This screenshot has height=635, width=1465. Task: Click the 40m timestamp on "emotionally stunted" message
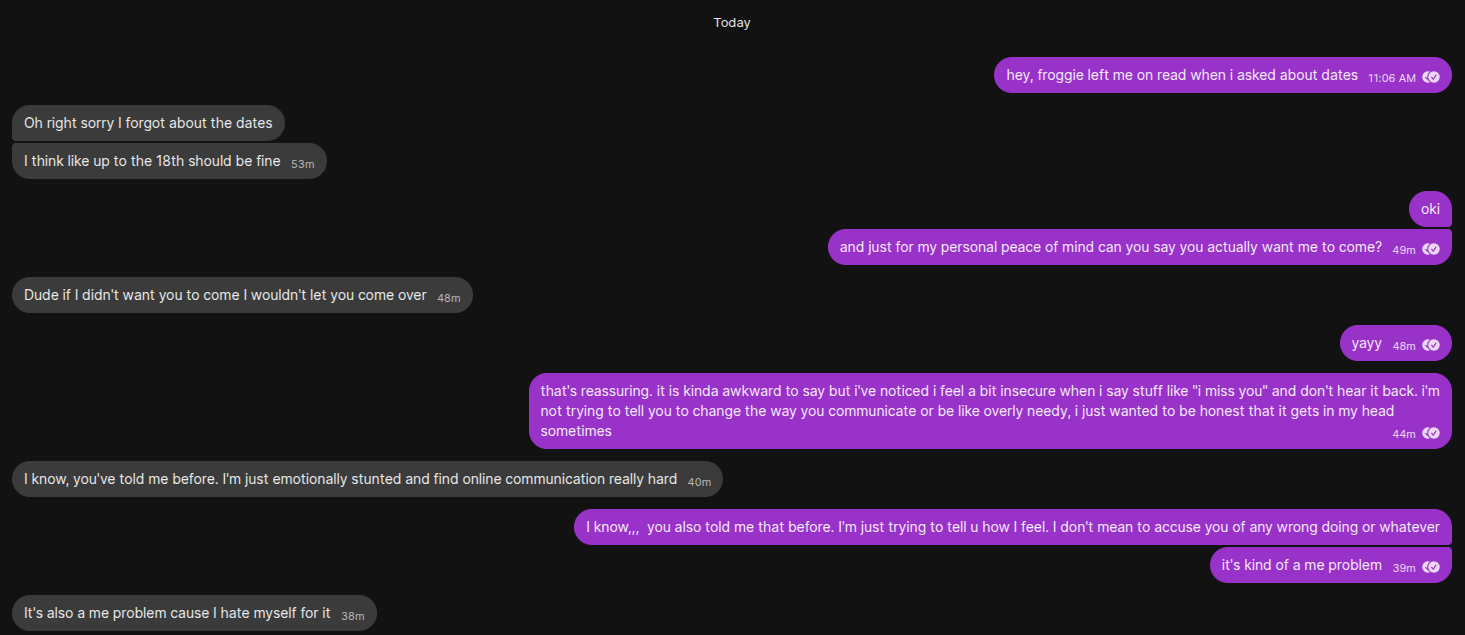point(699,481)
